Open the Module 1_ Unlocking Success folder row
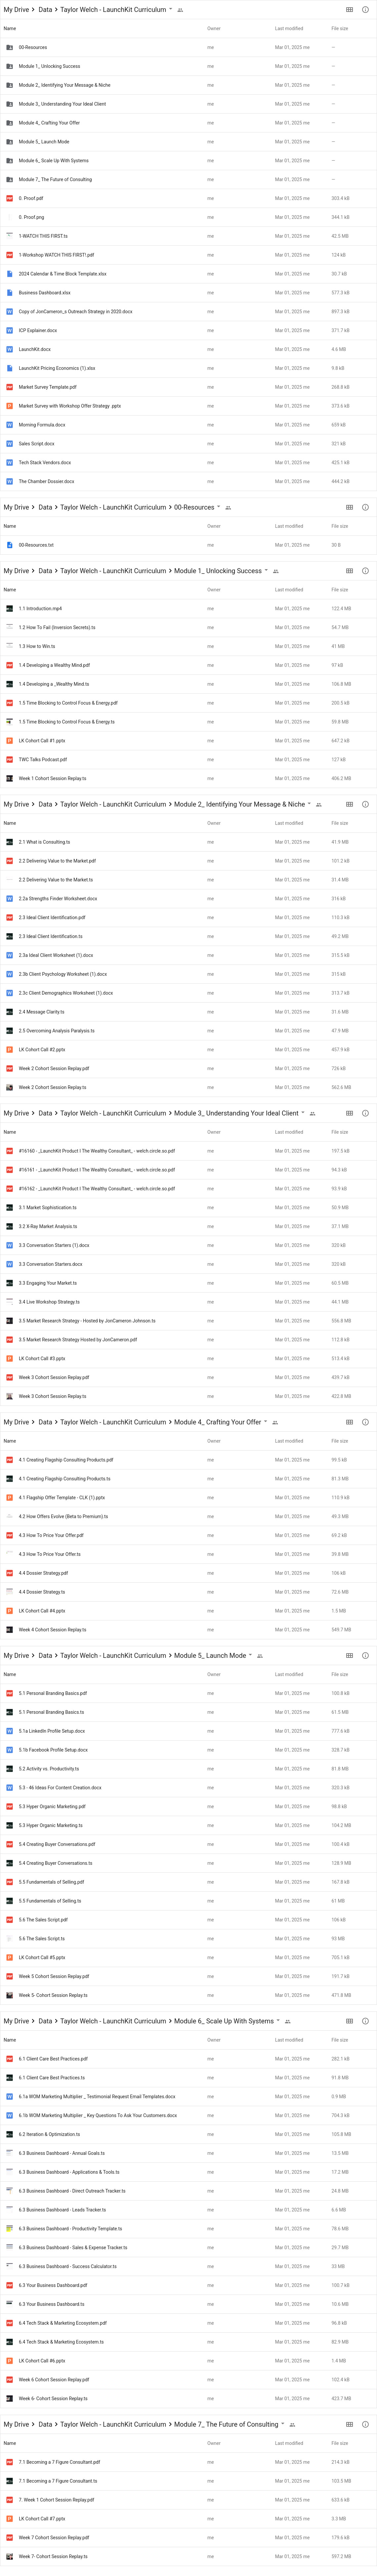The width and height of the screenshot is (377, 2576). point(188,66)
